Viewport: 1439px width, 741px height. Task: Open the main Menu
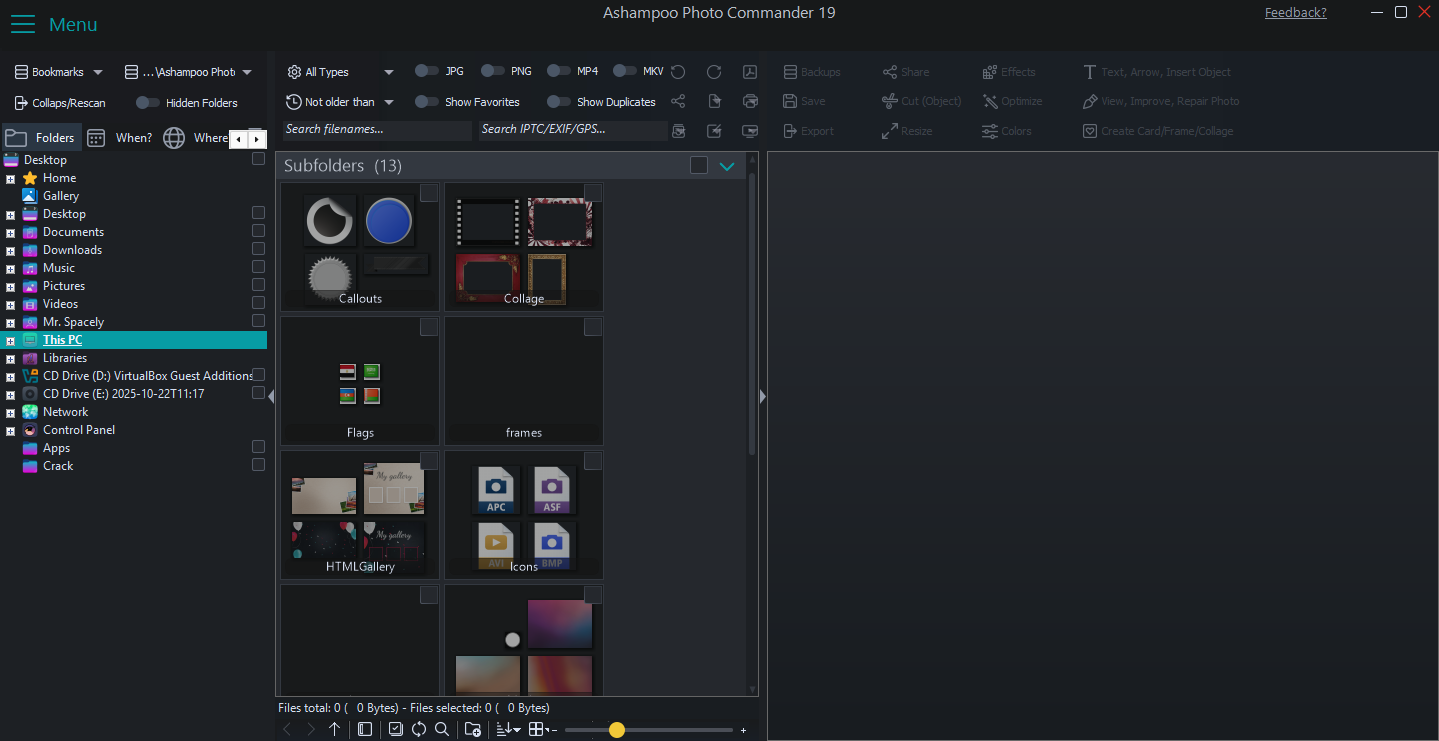pyautogui.click(x=54, y=25)
